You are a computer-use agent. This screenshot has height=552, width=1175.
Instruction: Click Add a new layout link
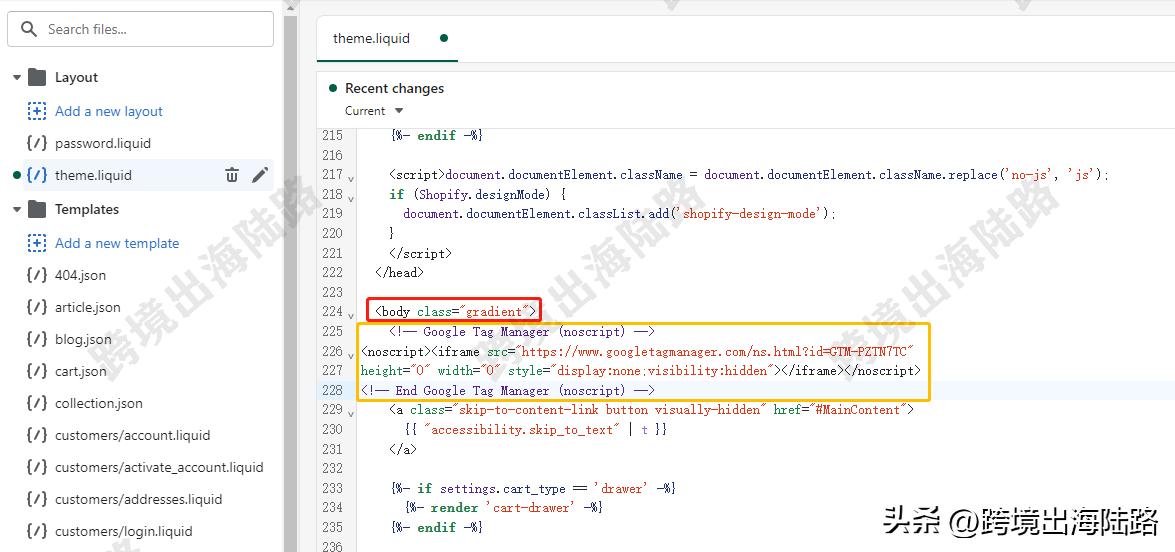(109, 111)
